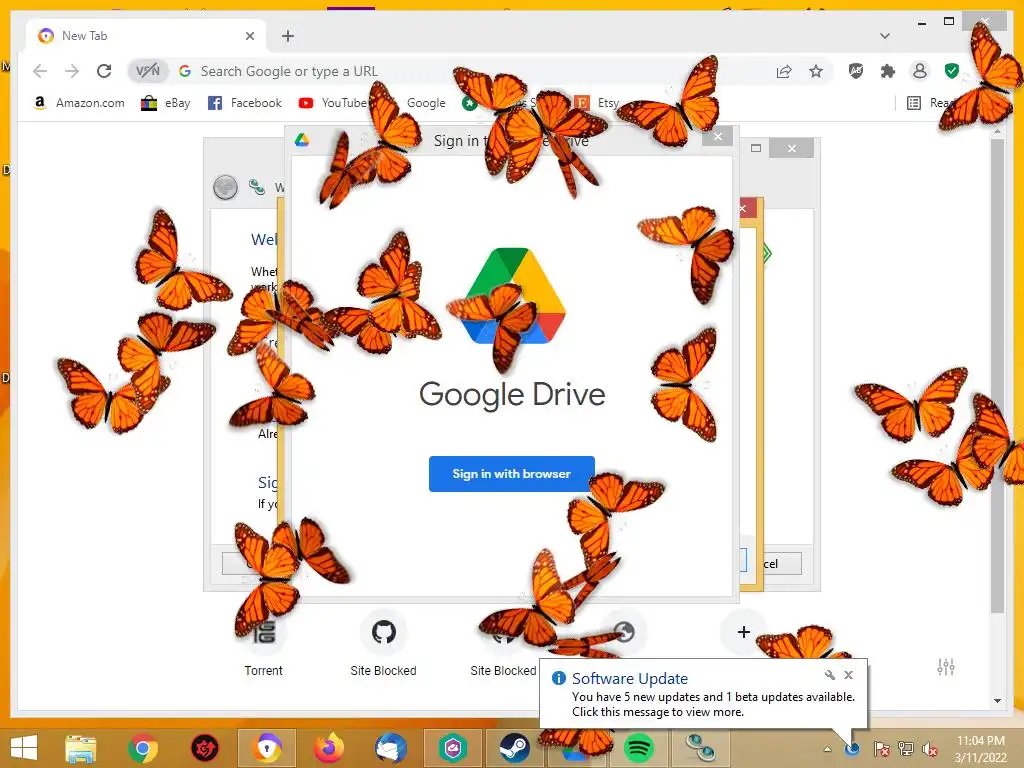Open the eBay bookmark
The height and width of the screenshot is (768, 1024).
[x=166, y=103]
